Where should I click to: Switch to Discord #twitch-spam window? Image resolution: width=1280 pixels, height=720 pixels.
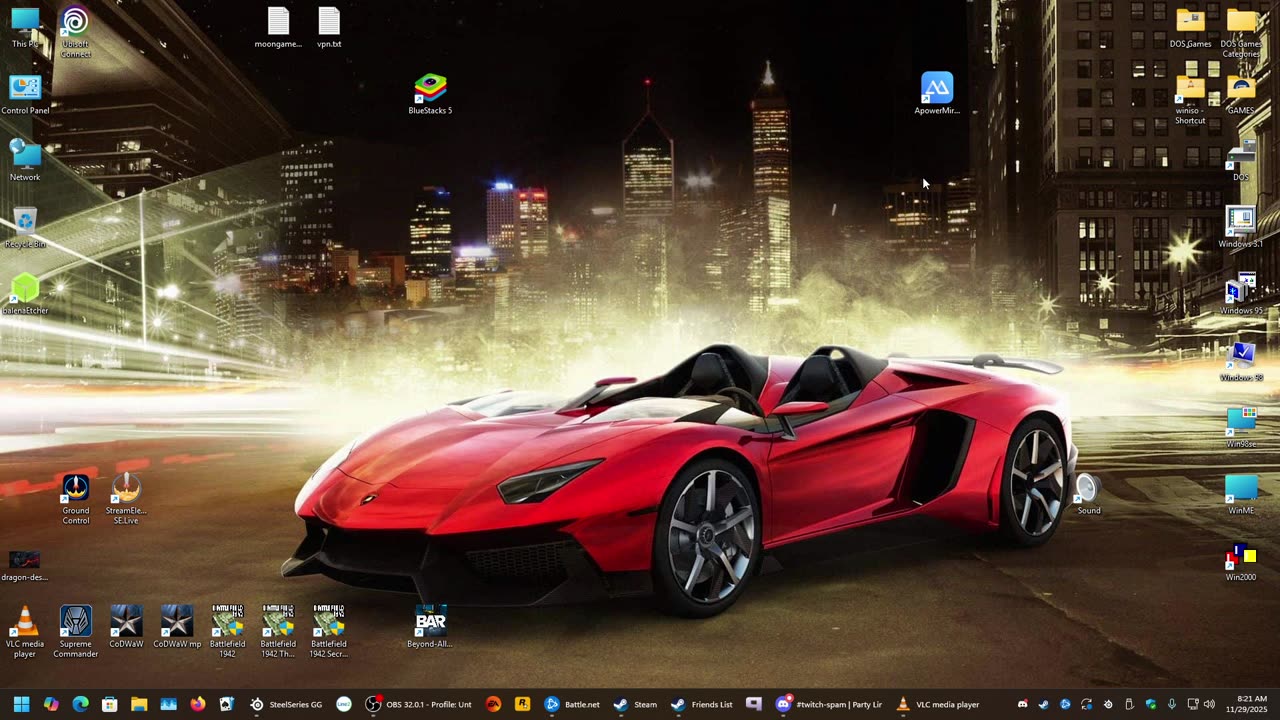pyautogui.click(x=830, y=704)
